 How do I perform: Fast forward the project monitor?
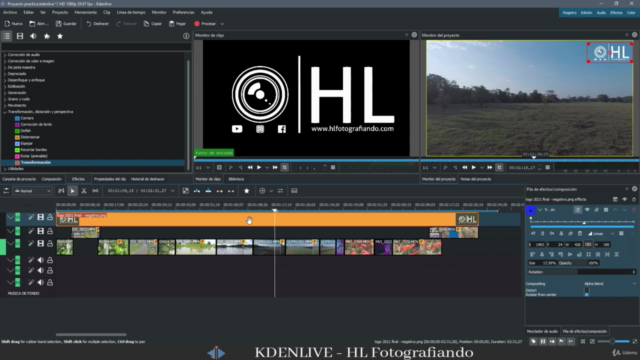pyautogui.click(x=489, y=167)
